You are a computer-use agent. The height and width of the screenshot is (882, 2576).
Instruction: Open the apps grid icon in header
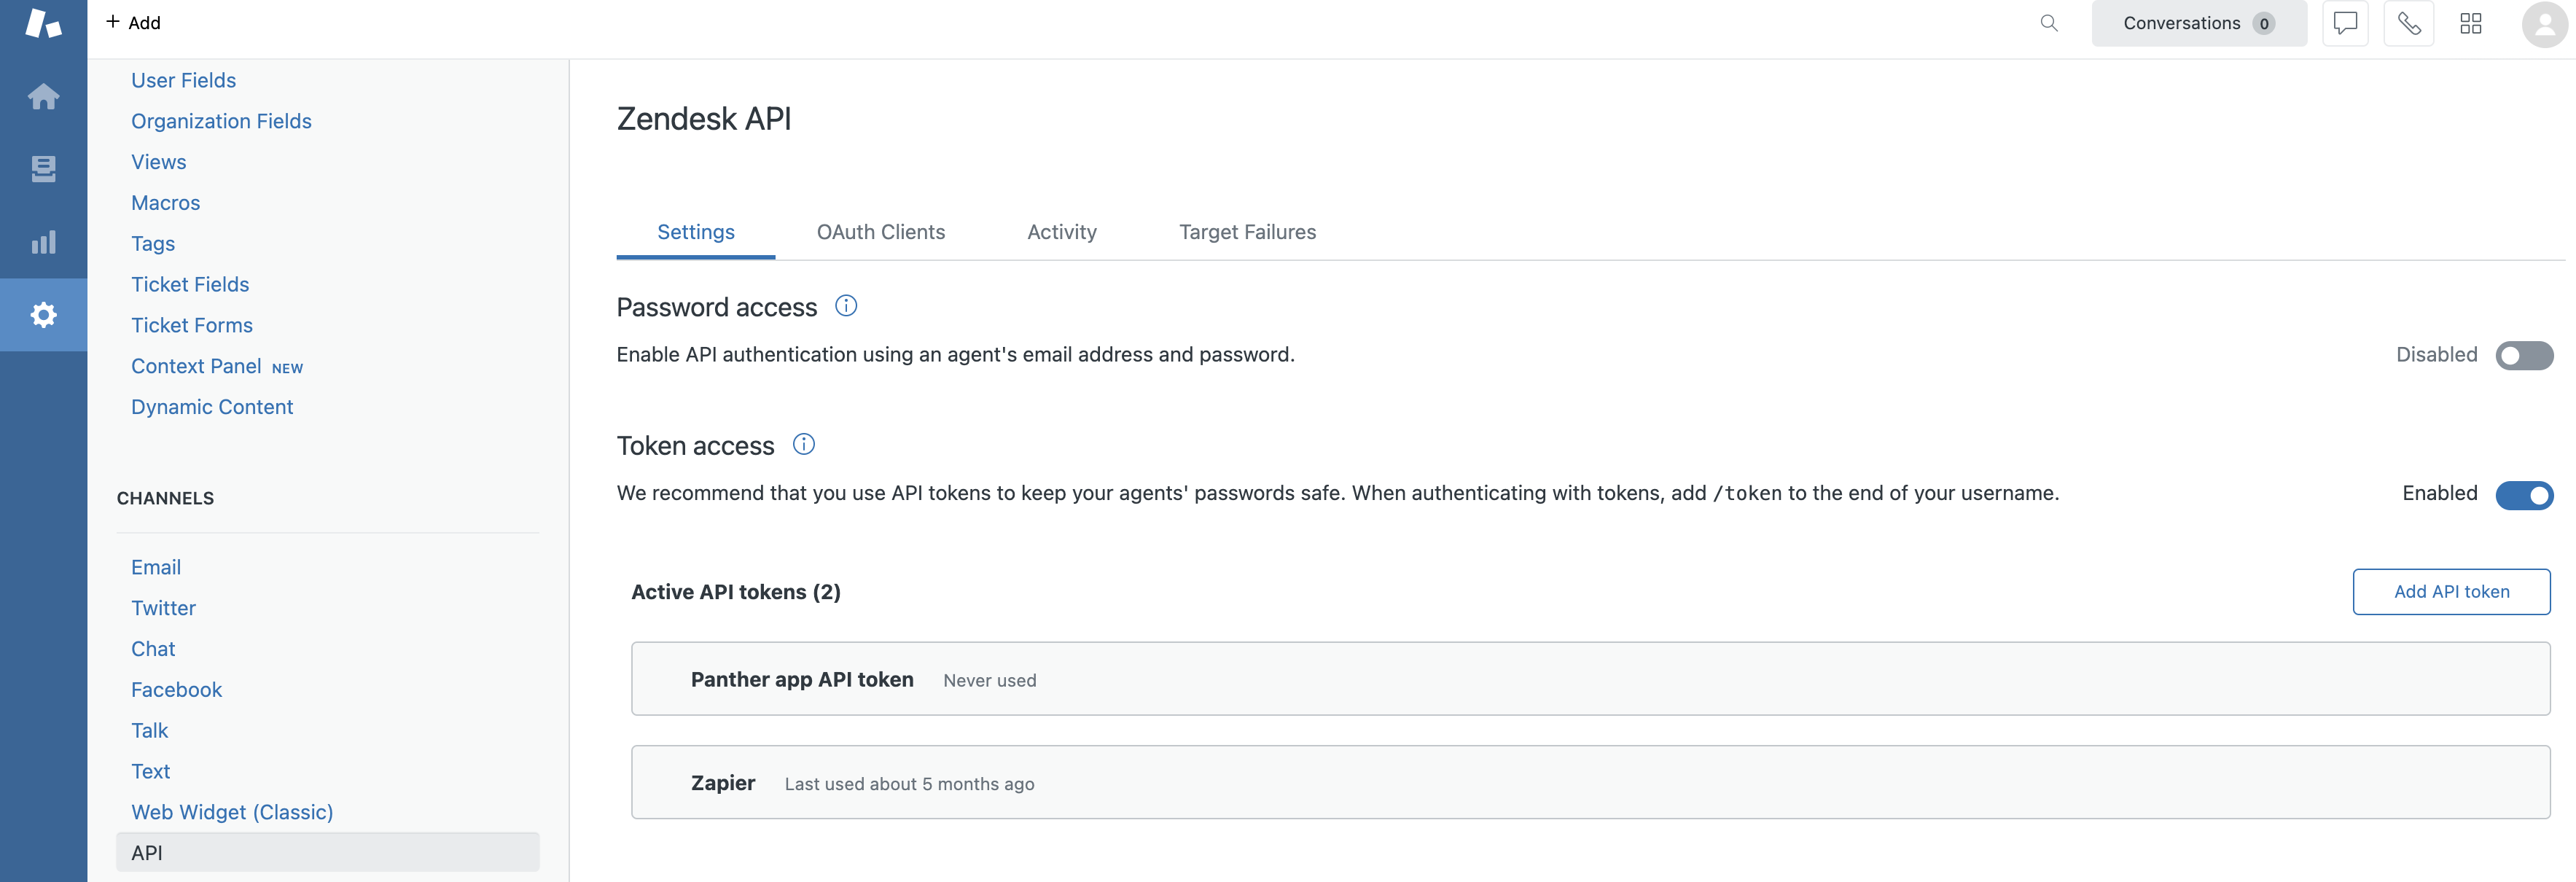point(2470,23)
